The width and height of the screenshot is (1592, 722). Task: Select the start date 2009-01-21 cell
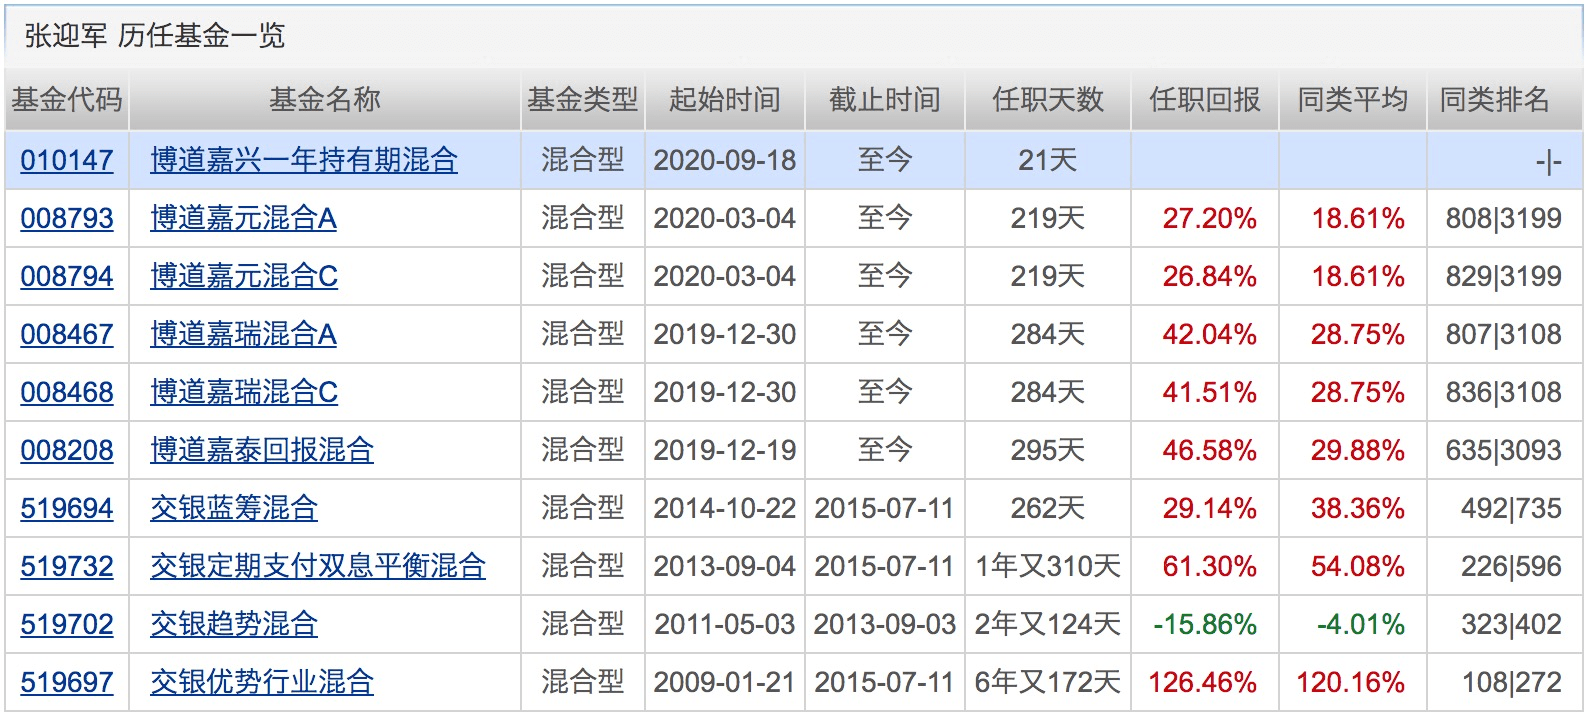(725, 682)
